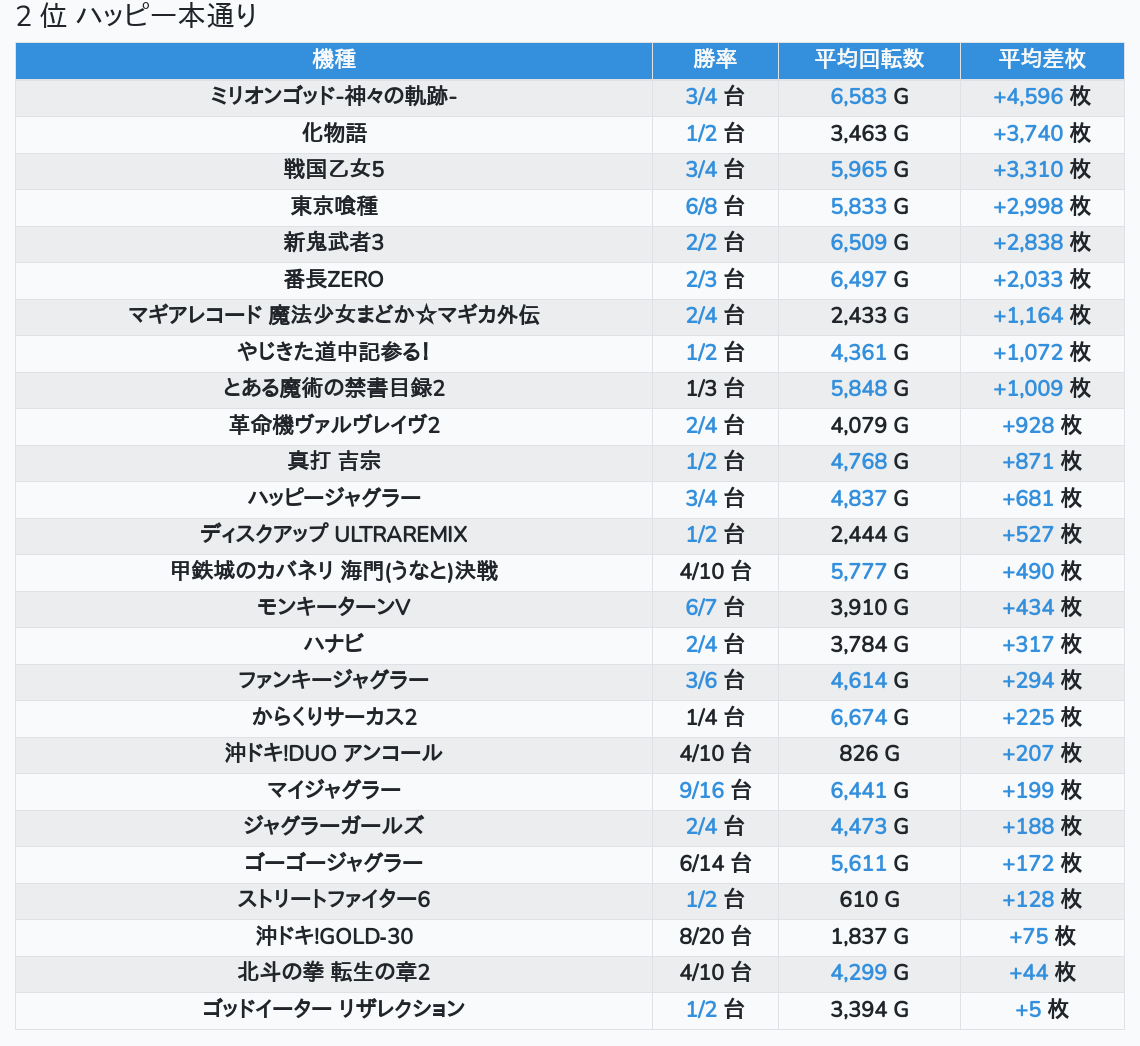The image size is (1140, 1046).
Task: Select the ファンキージャグラー machine name
Action: tap(334, 680)
